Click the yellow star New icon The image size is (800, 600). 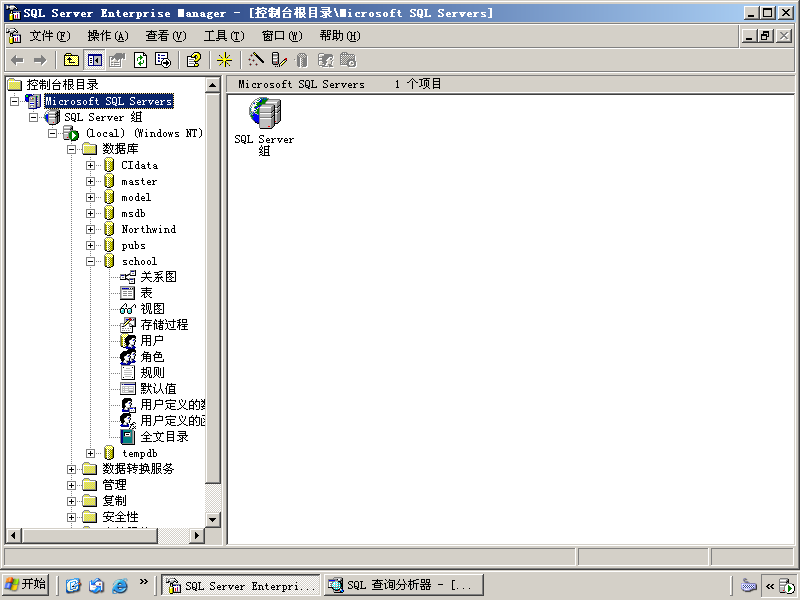[x=224, y=60]
